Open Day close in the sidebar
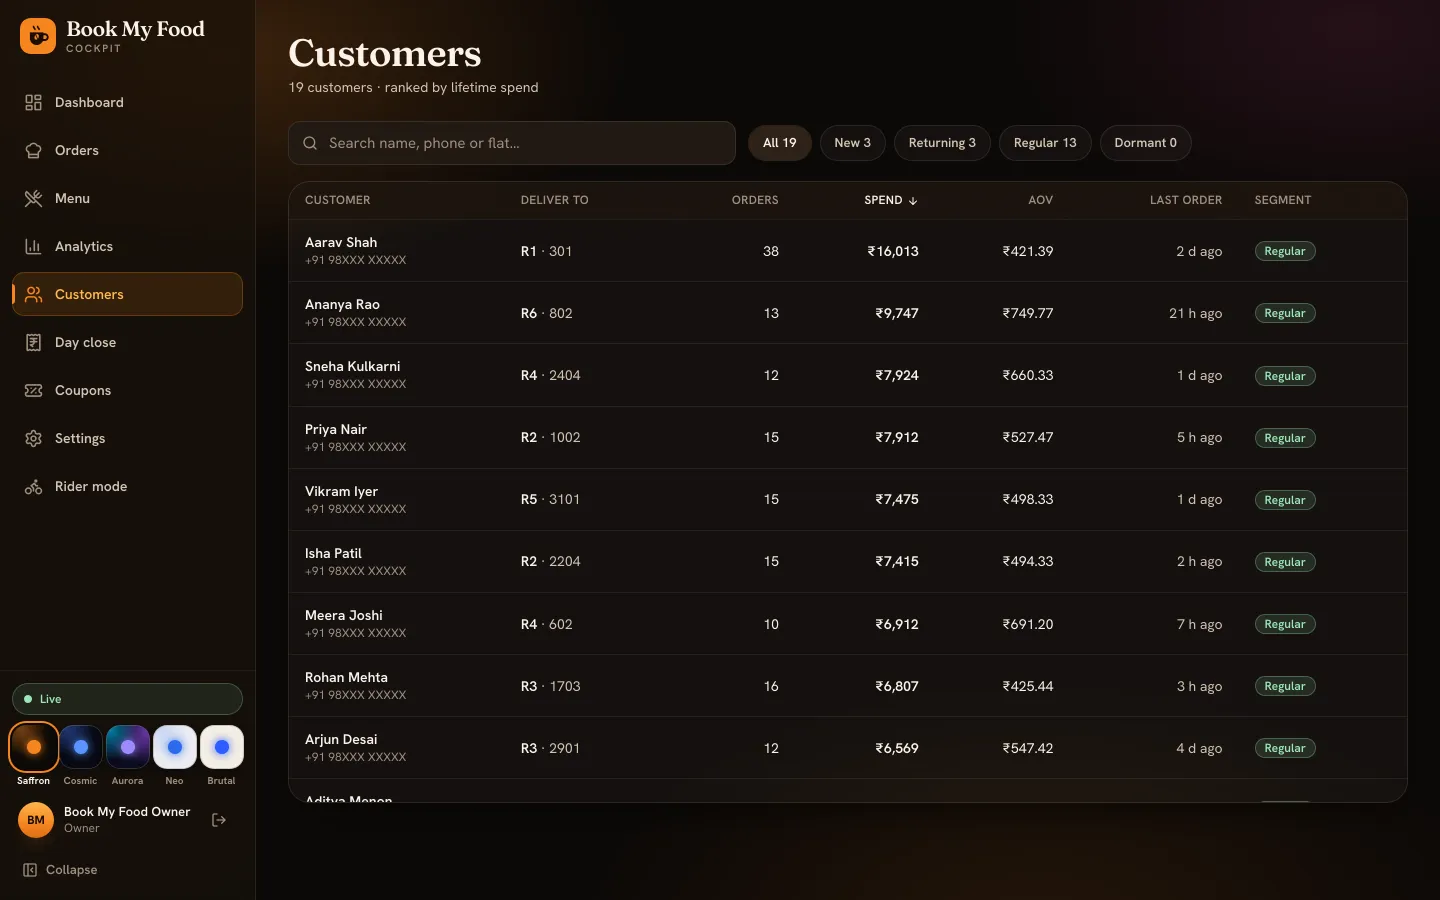The width and height of the screenshot is (1440, 900). (127, 342)
